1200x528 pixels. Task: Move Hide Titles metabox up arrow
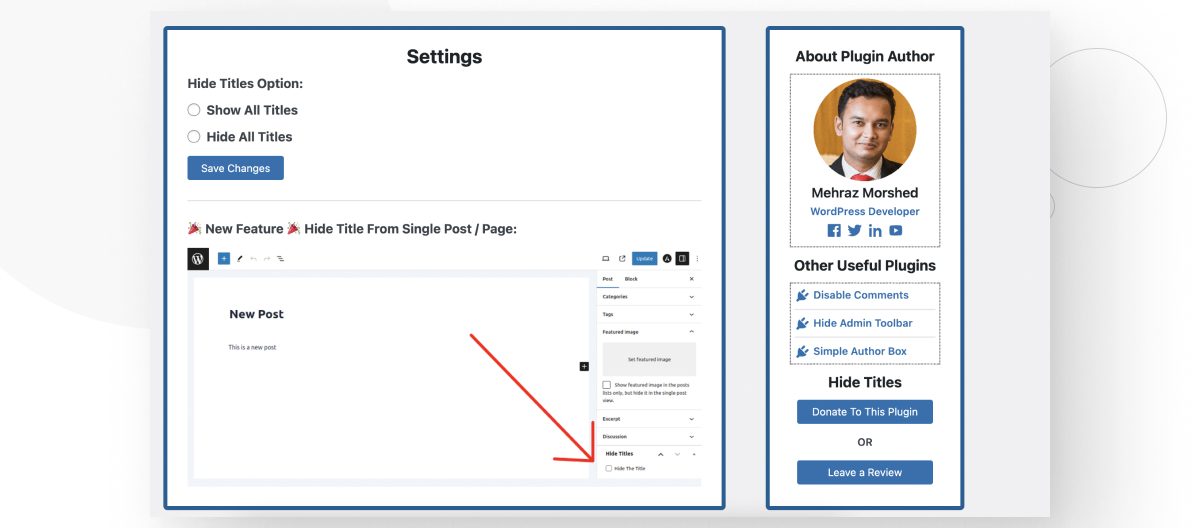(x=660, y=455)
